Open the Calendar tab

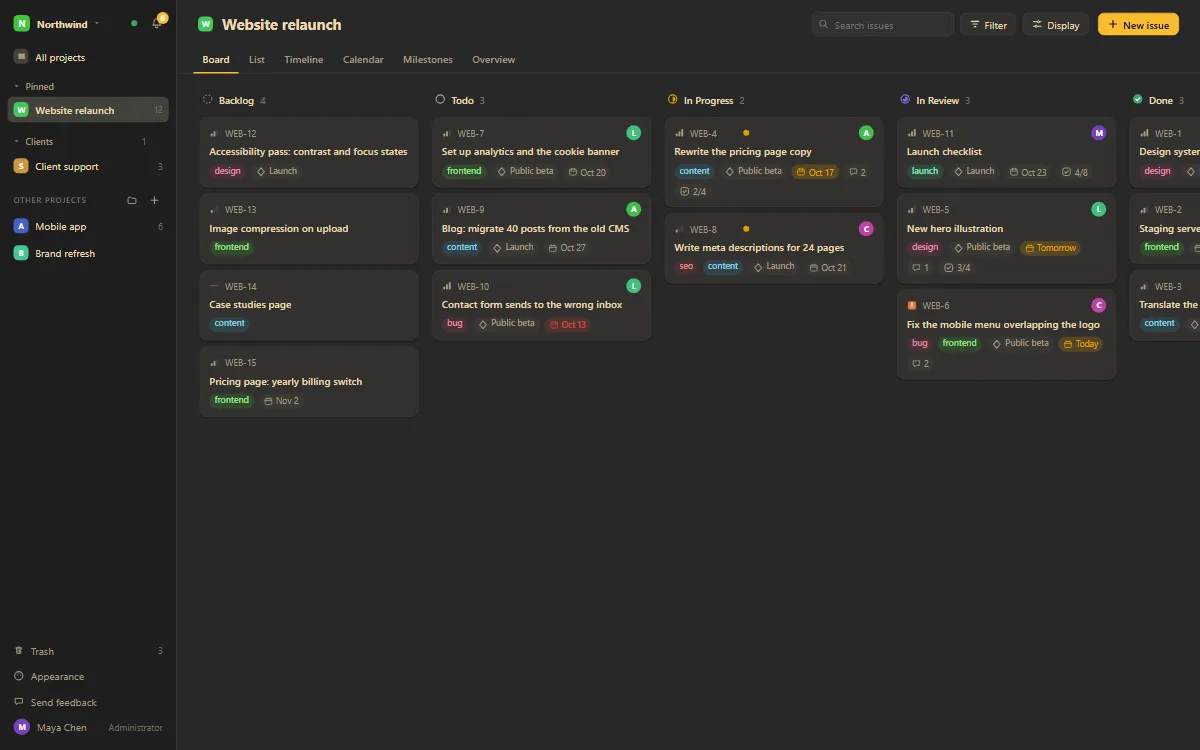[363, 60]
